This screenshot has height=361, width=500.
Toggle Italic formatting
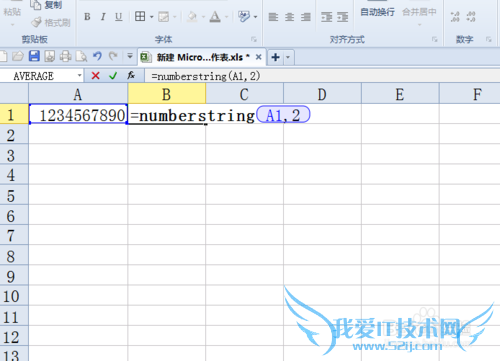[103, 17]
